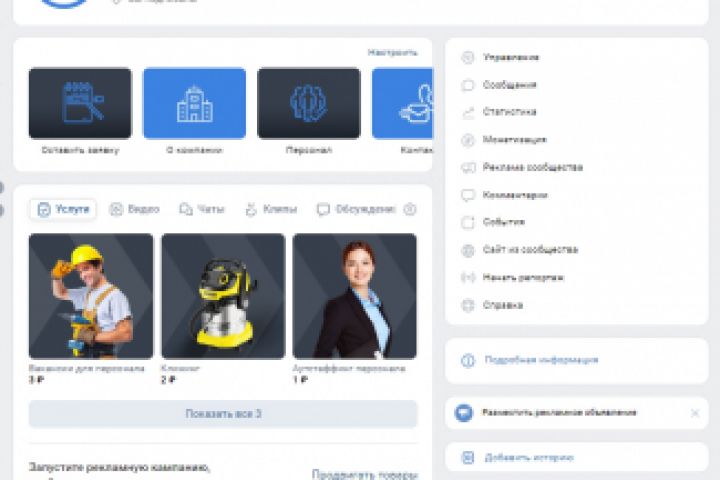The height and width of the screenshot is (480, 720).
Task: Click the Начать репортаж broadcast icon
Action: [467, 277]
